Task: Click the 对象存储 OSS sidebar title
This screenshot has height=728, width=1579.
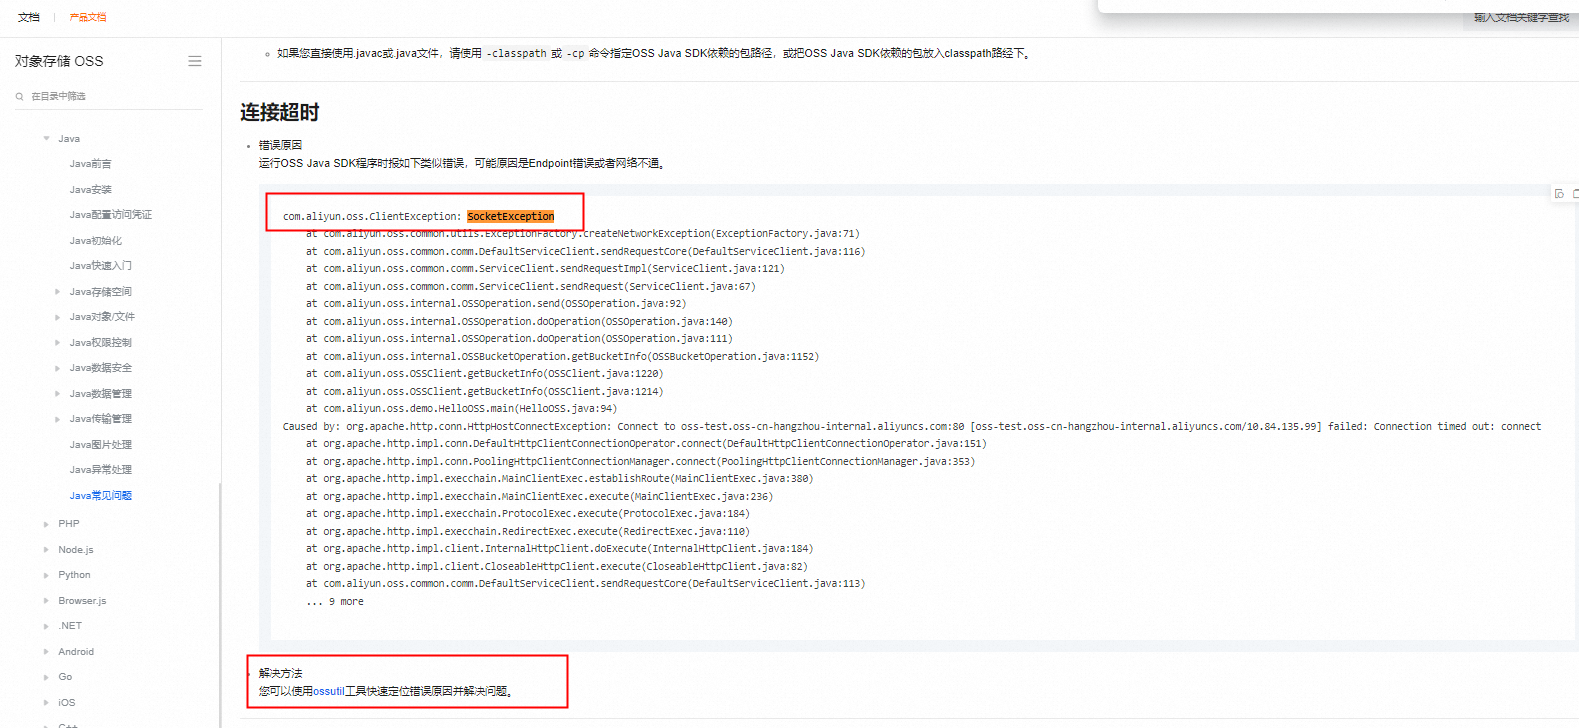Action: (x=59, y=61)
